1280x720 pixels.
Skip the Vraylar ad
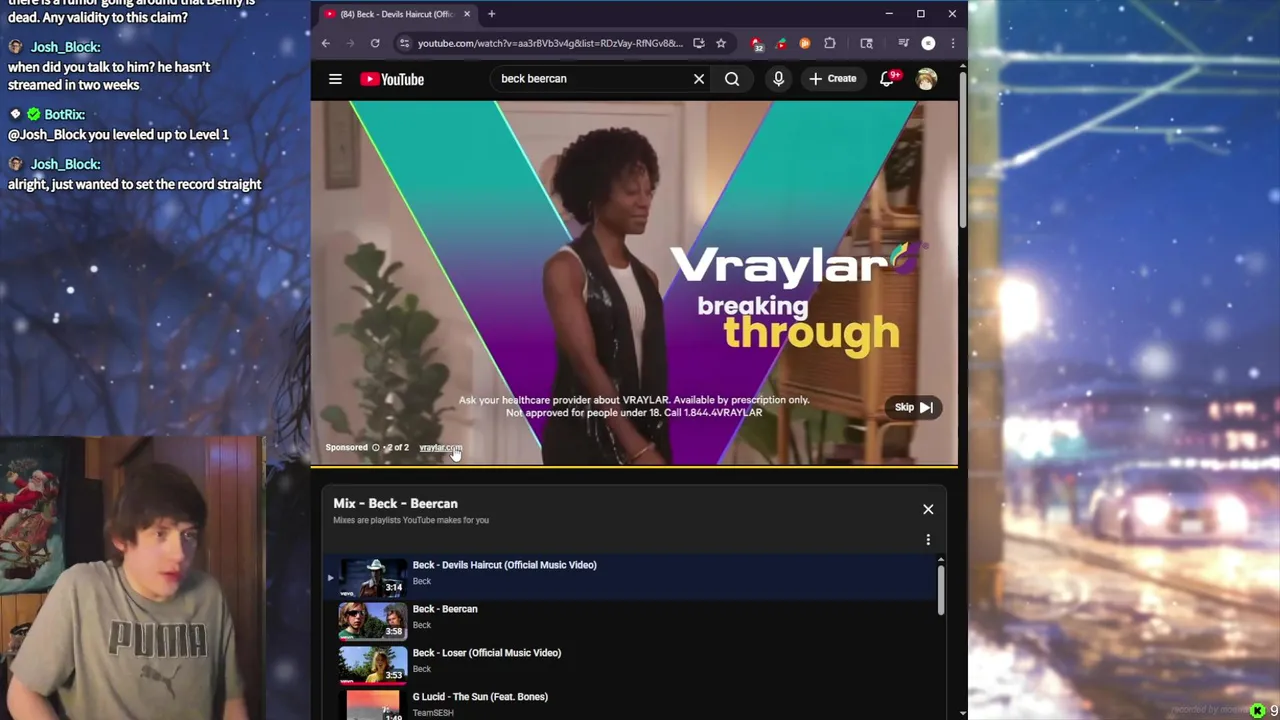[x=913, y=407]
